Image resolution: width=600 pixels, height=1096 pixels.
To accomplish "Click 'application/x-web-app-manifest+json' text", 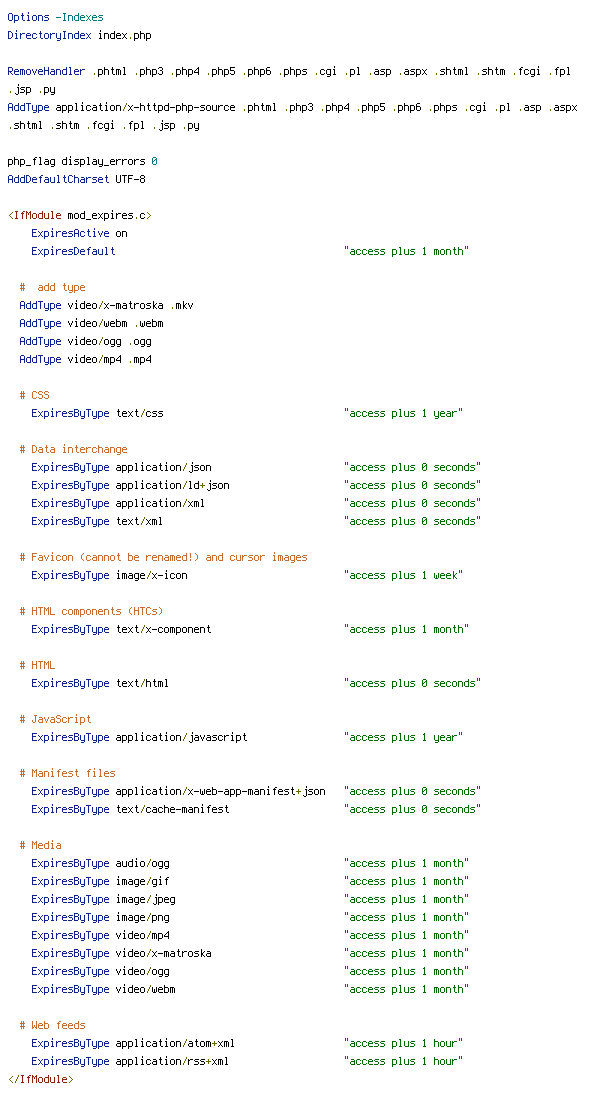I will 220,792.
